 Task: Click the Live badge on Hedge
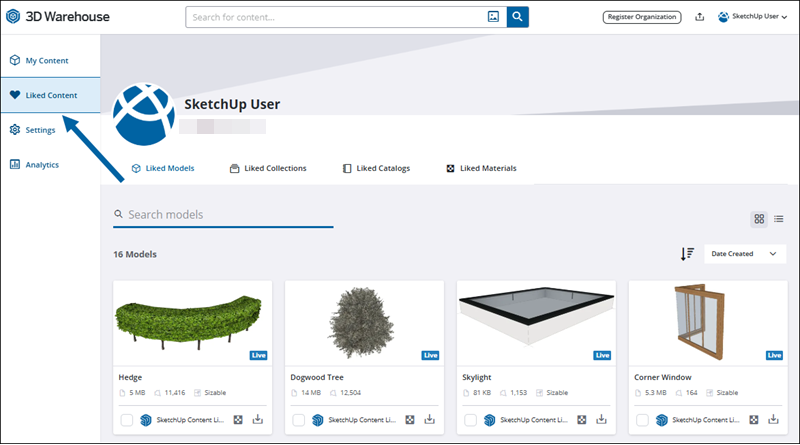click(258, 355)
